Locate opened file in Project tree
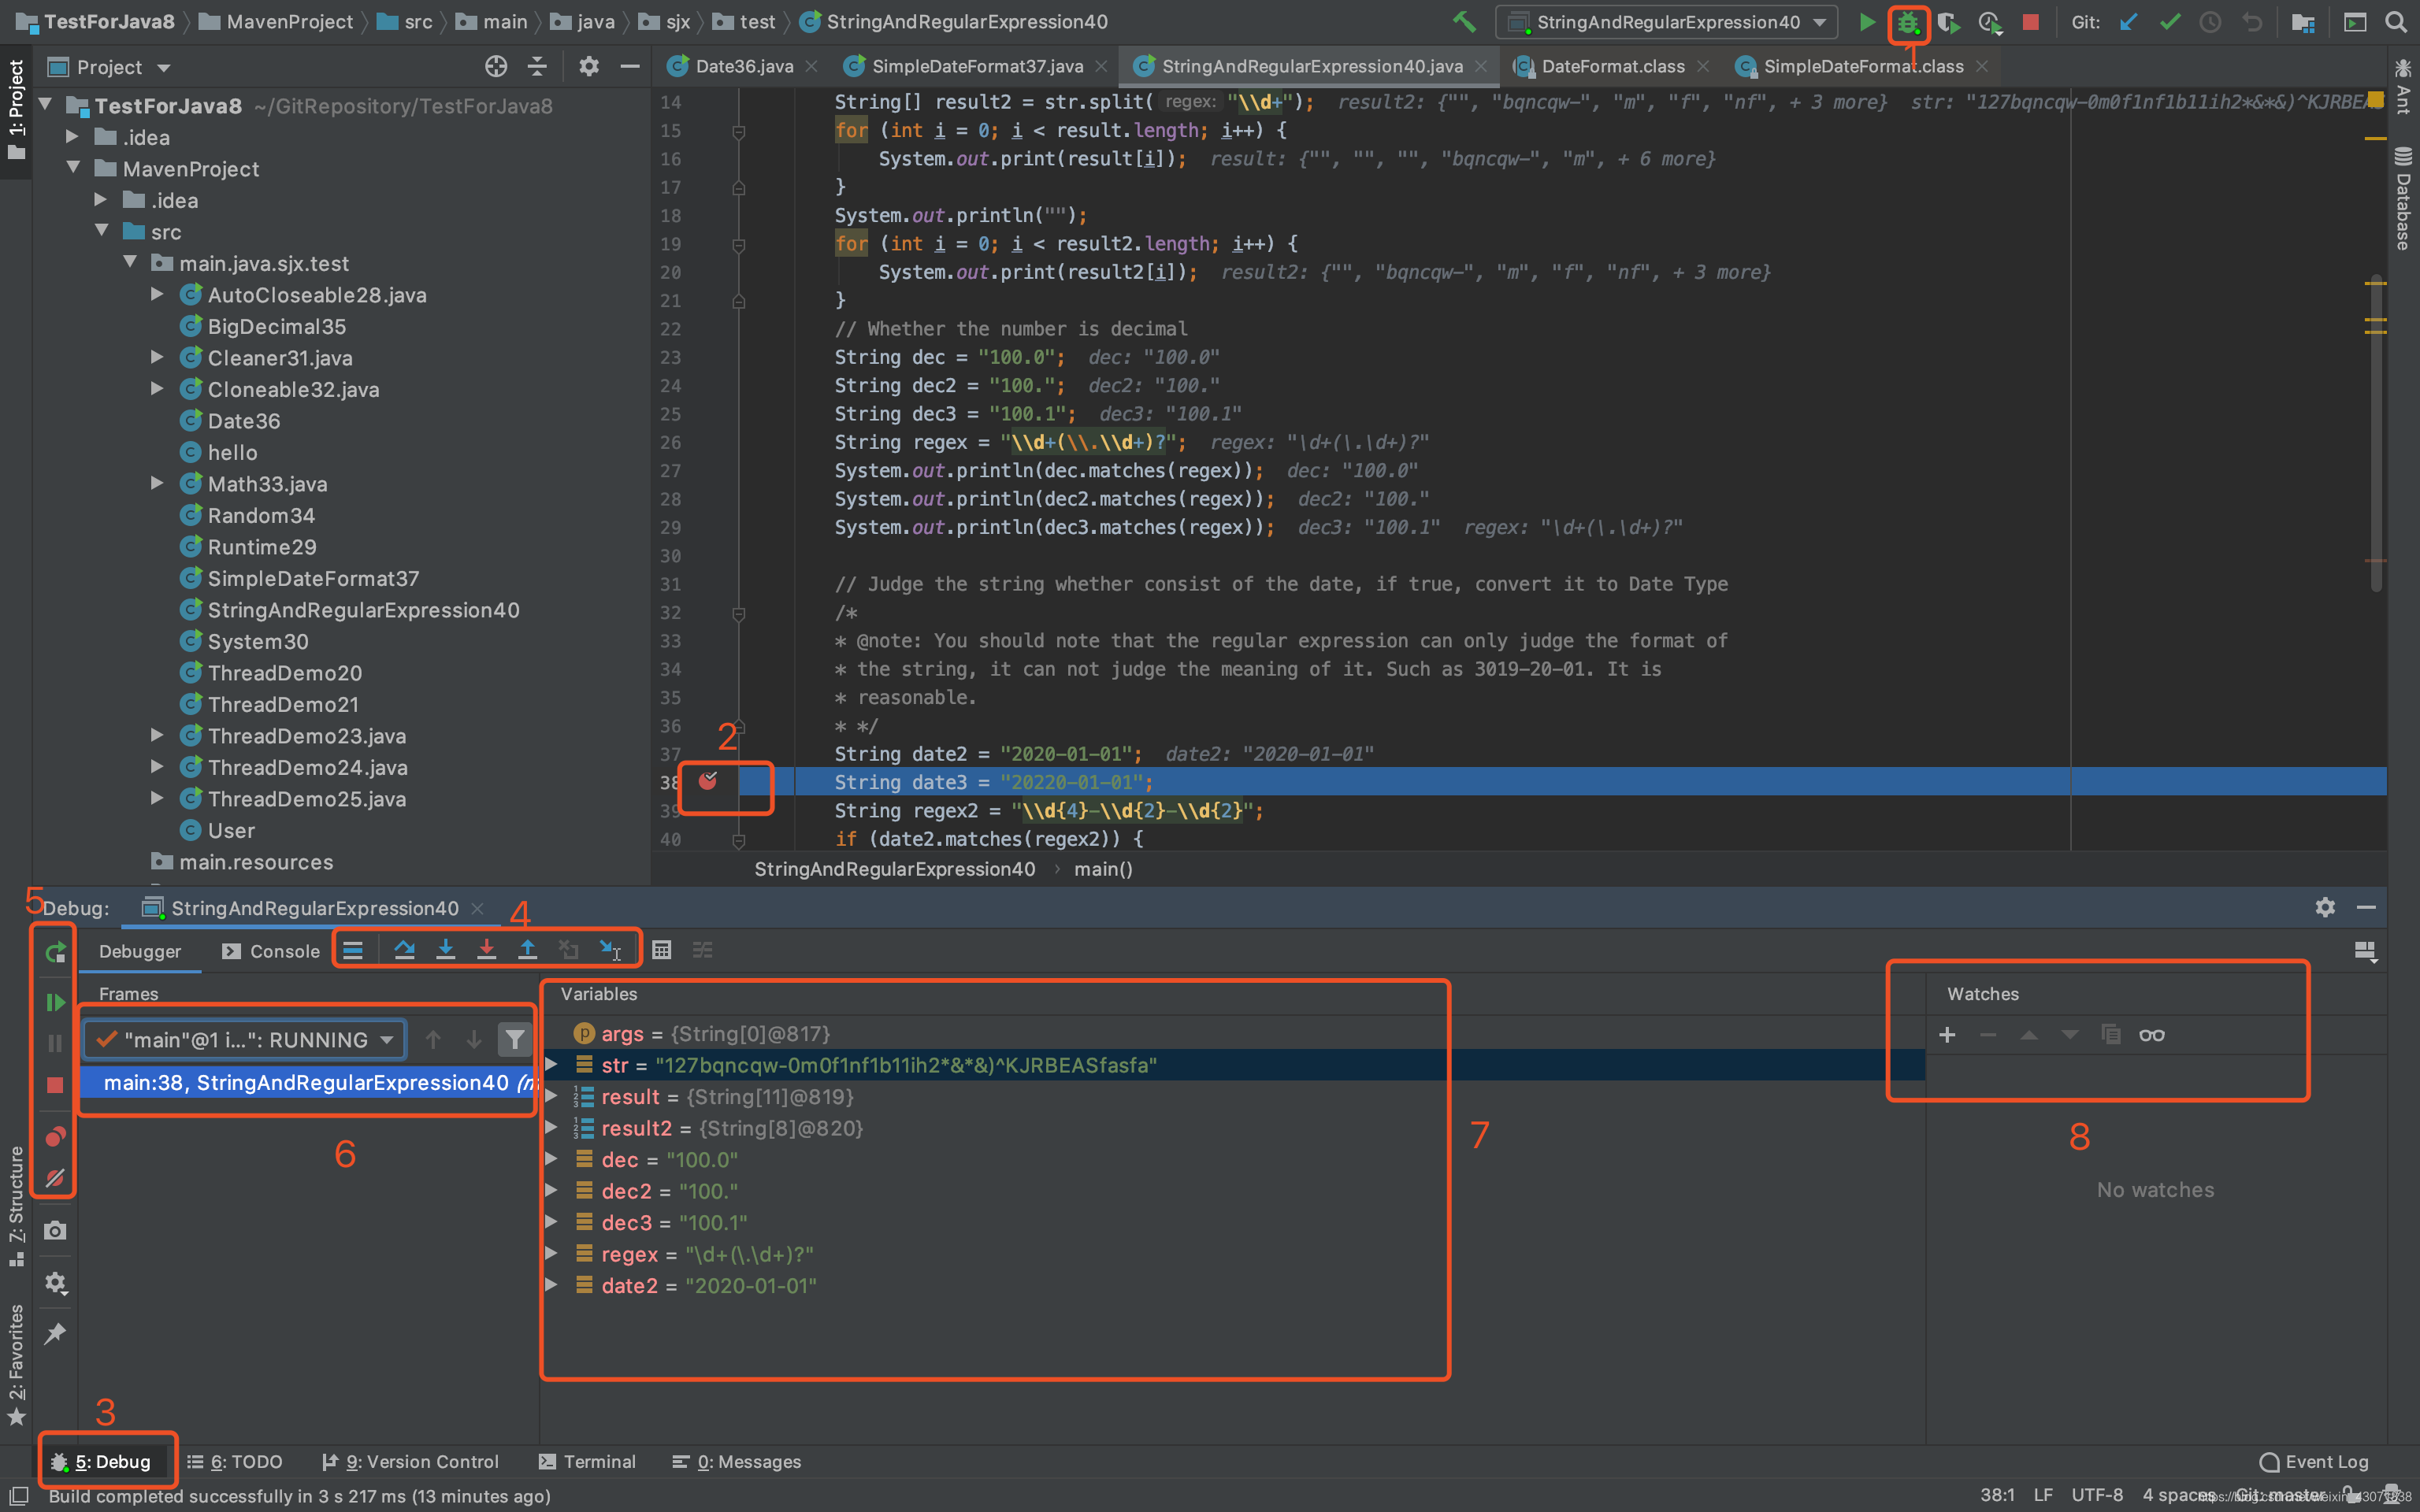The height and width of the screenshot is (1512, 2420). coord(496,67)
